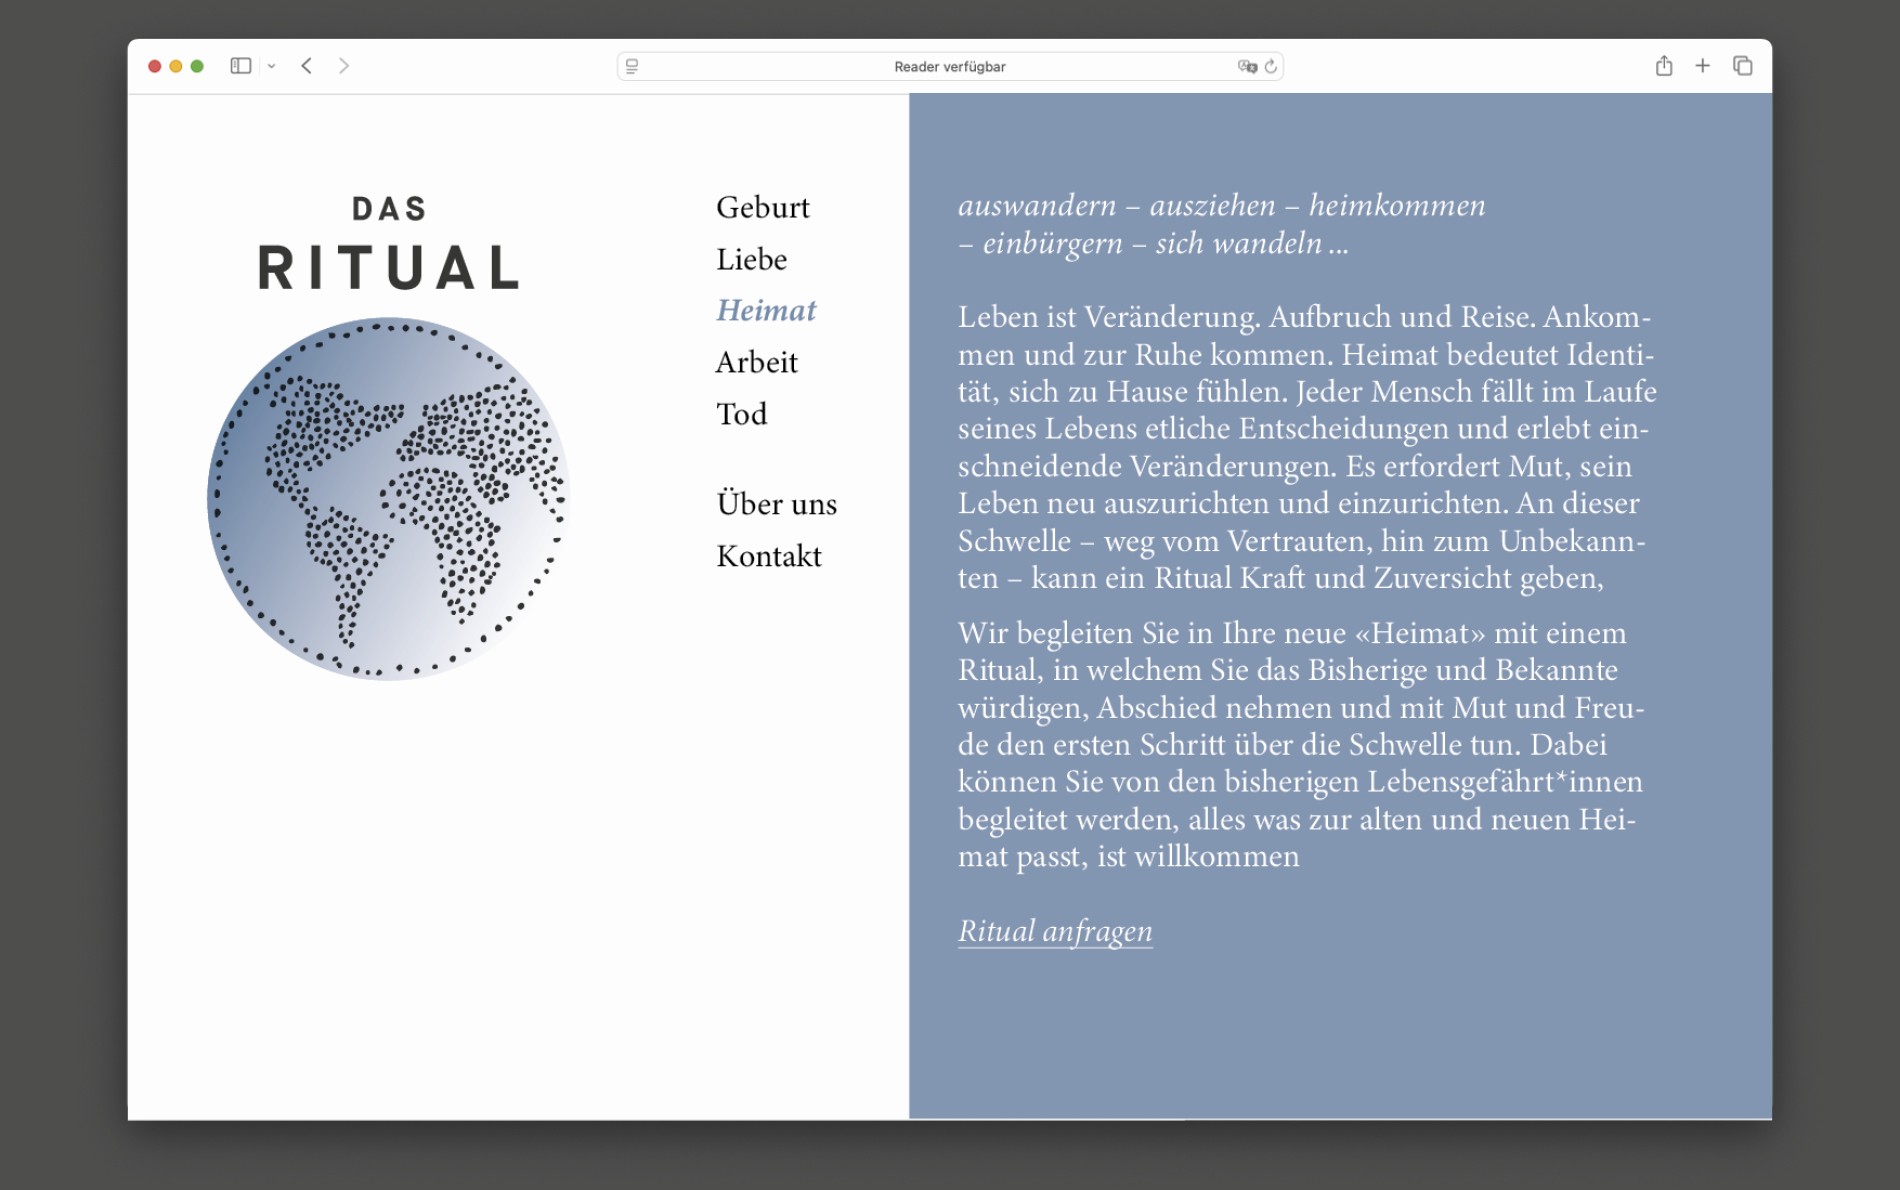Screen dimensions: 1900x1190
Task: Visit the Über uns page
Action: coord(776,504)
